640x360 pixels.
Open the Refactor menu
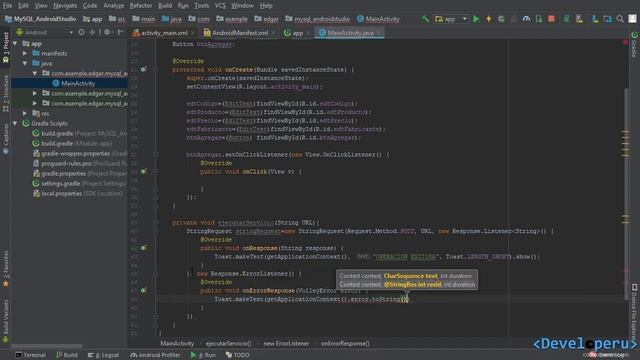141,6
